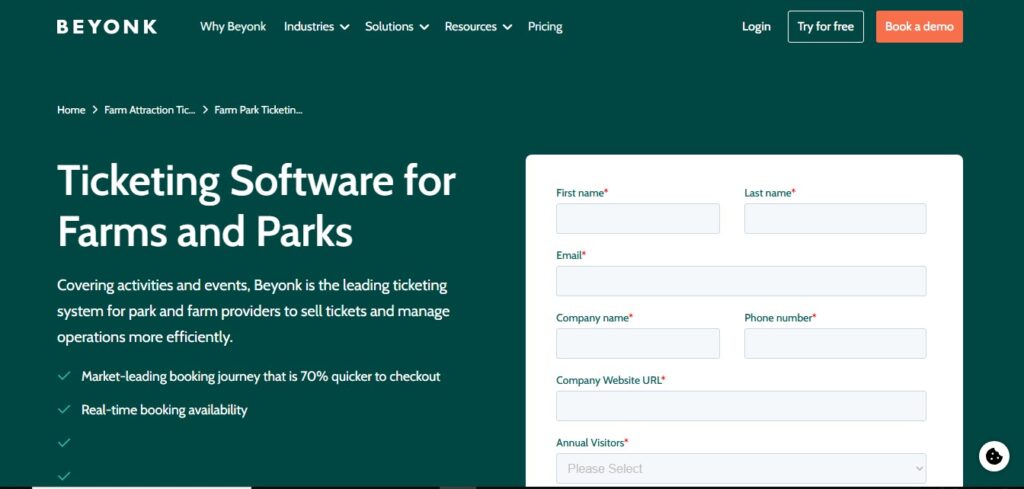
Task: Click checkmark beside Real-time booking availability
Action: click(x=64, y=410)
